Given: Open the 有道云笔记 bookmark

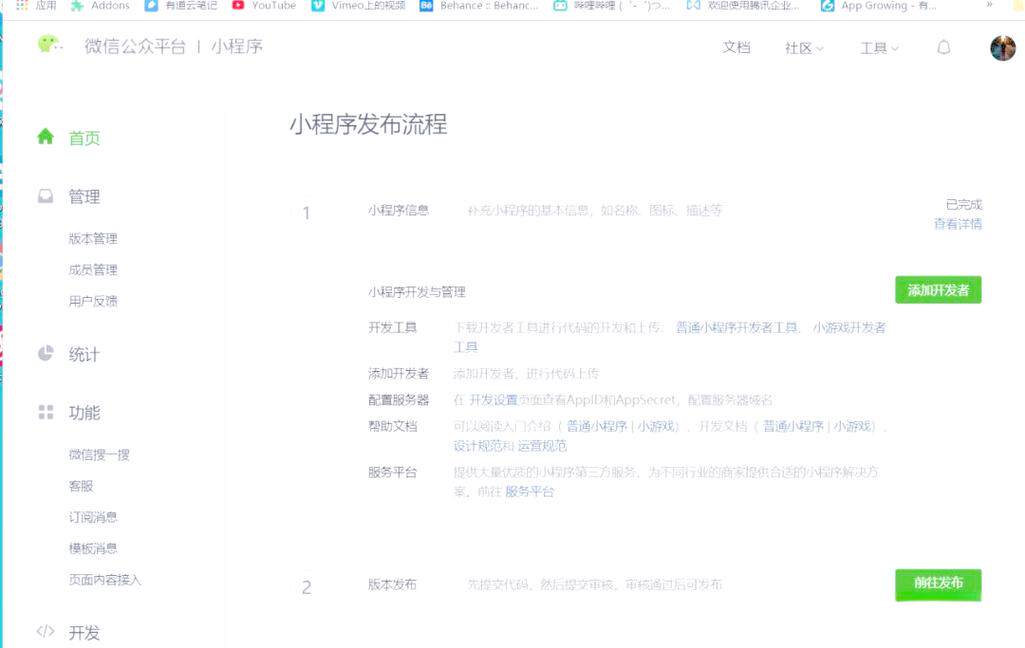Looking at the screenshot, I should (180, 5).
